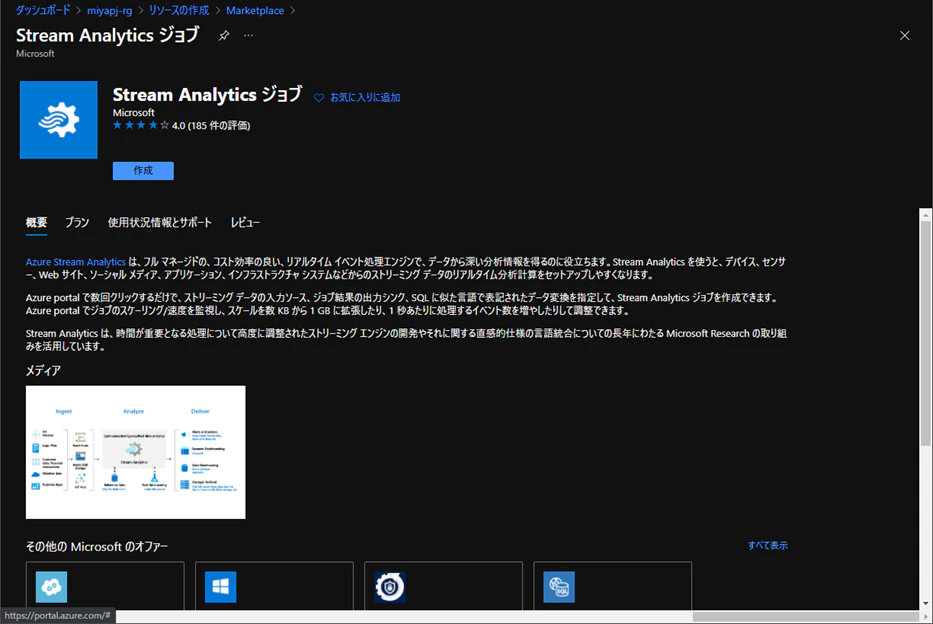Go to miyapj-rg breadcrumb

(x=109, y=10)
